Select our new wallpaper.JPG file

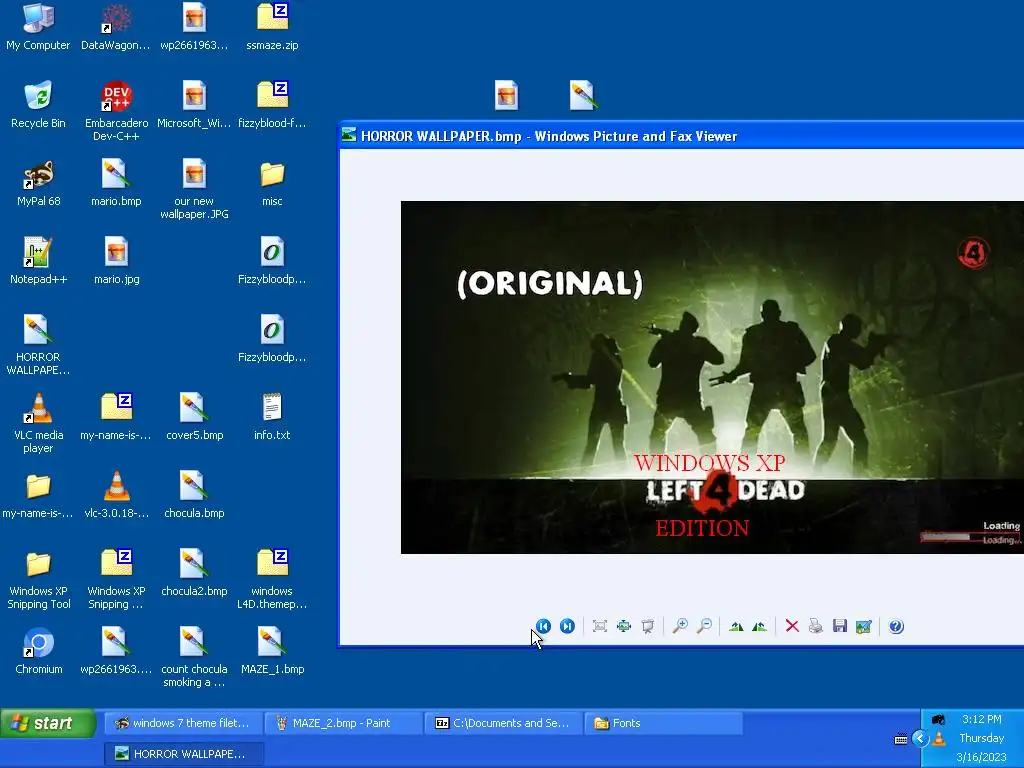click(x=194, y=189)
